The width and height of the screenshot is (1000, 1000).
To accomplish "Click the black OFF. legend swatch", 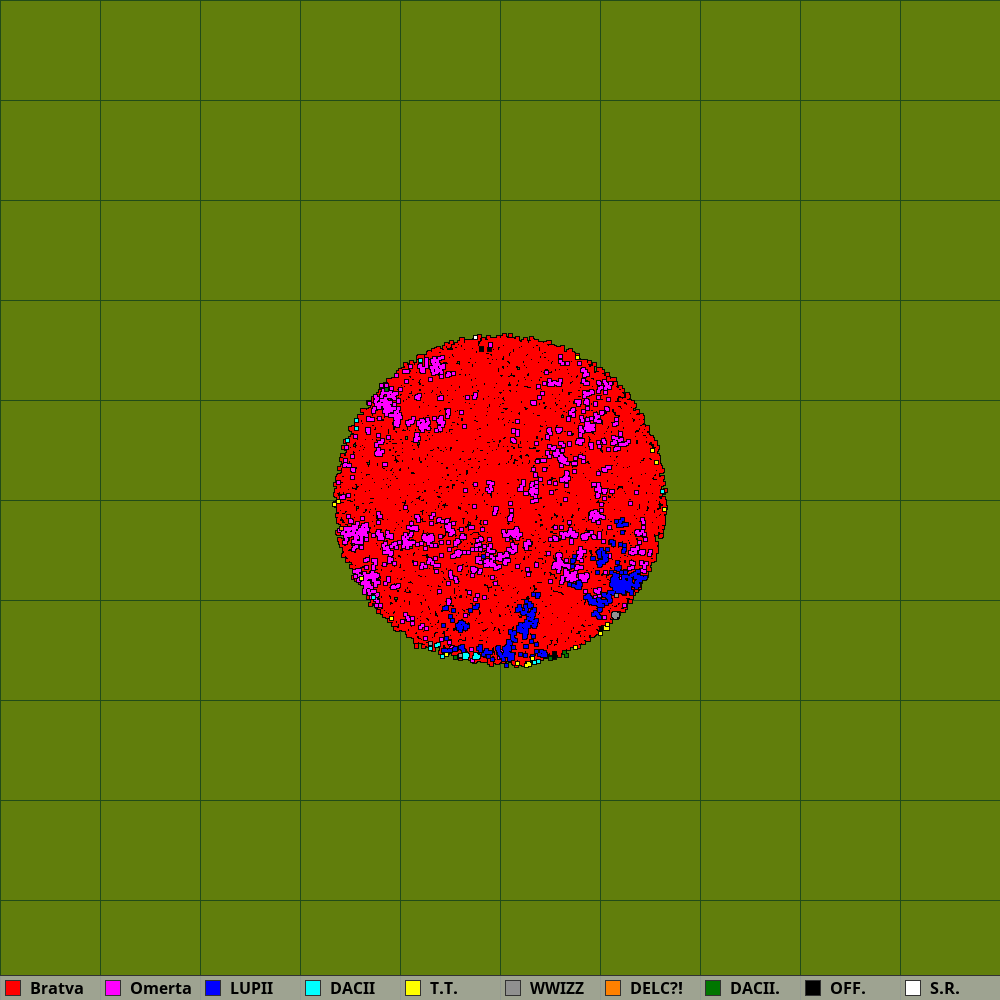I will (x=813, y=988).
